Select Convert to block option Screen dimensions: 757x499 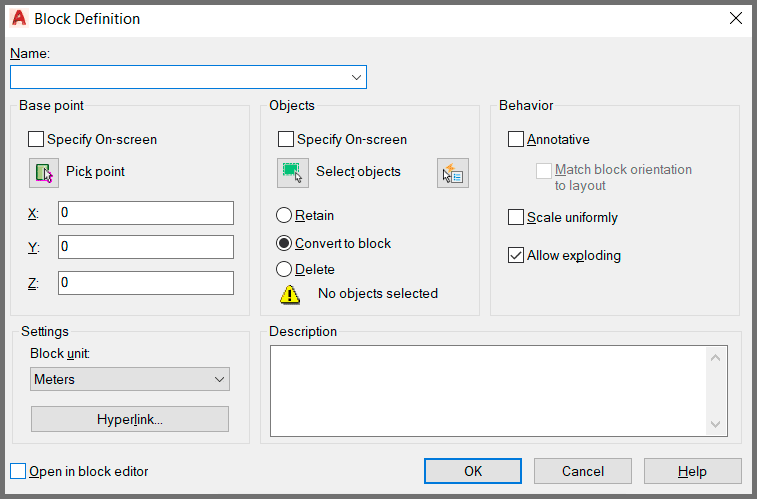coord(284,243)
